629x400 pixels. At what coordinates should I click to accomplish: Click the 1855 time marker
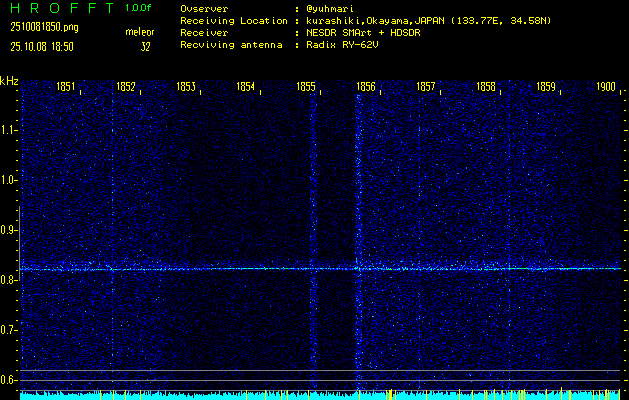tap(306, 87)
